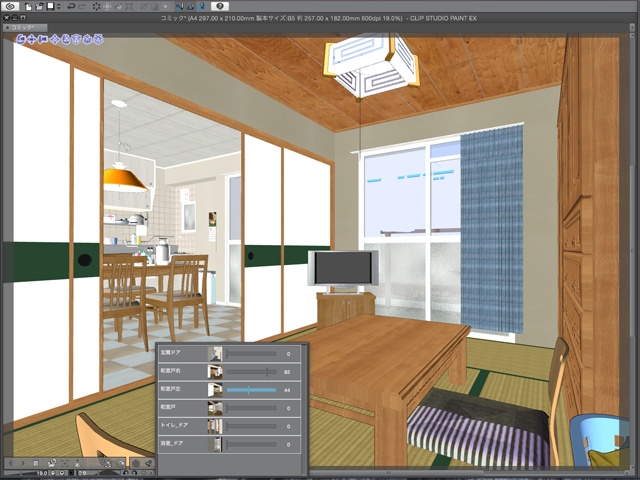The width and height of the screenshot is (640, 480).
Task: Create a new document
Action: (29, 7)
